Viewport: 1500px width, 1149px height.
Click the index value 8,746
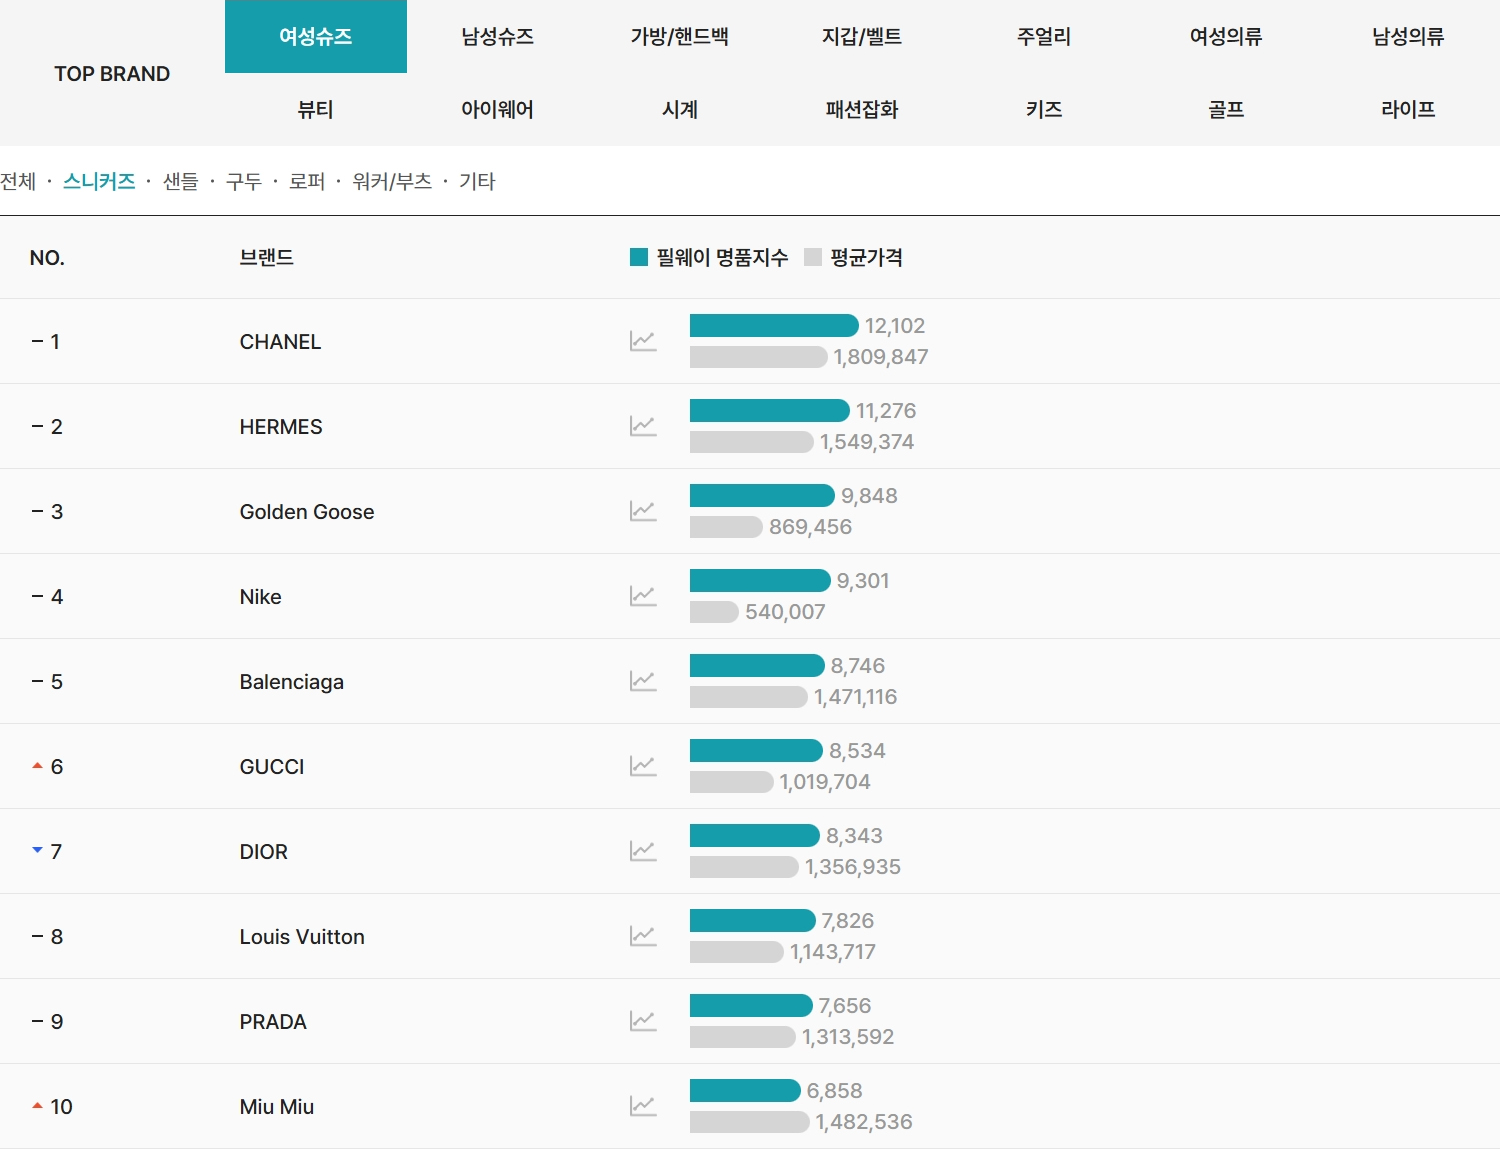(858, 665)
